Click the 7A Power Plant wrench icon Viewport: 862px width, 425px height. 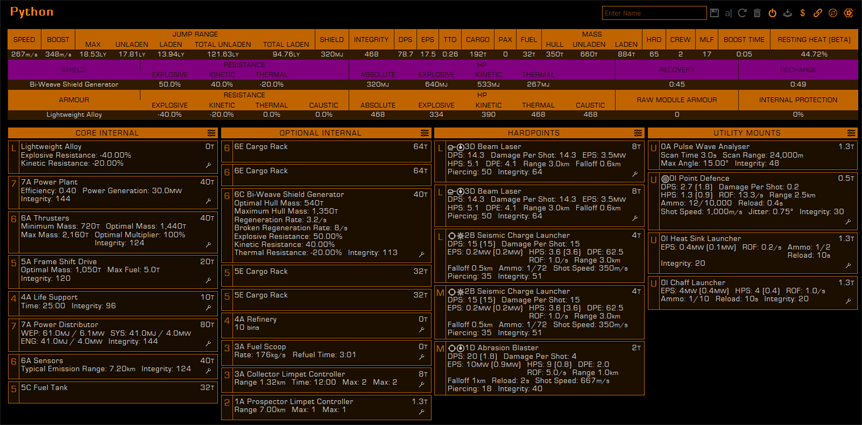pos(209,201)
